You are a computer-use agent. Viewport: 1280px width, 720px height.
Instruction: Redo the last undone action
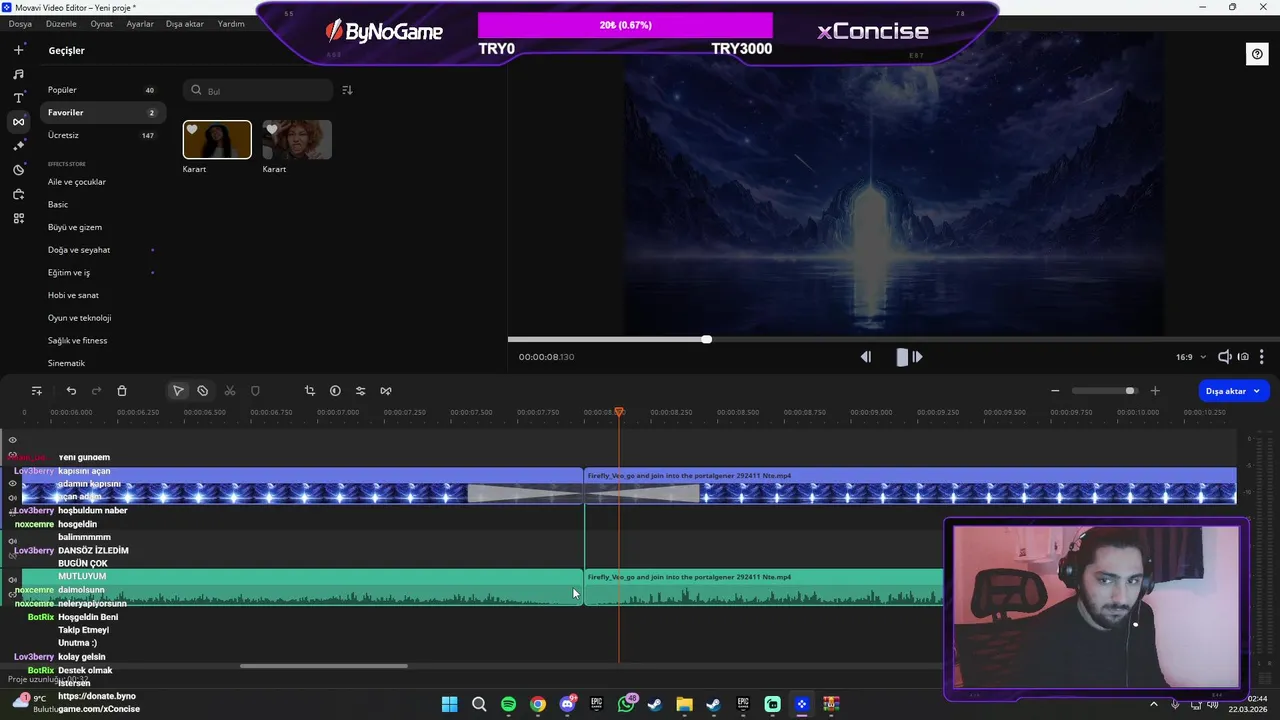click(97, 391)
